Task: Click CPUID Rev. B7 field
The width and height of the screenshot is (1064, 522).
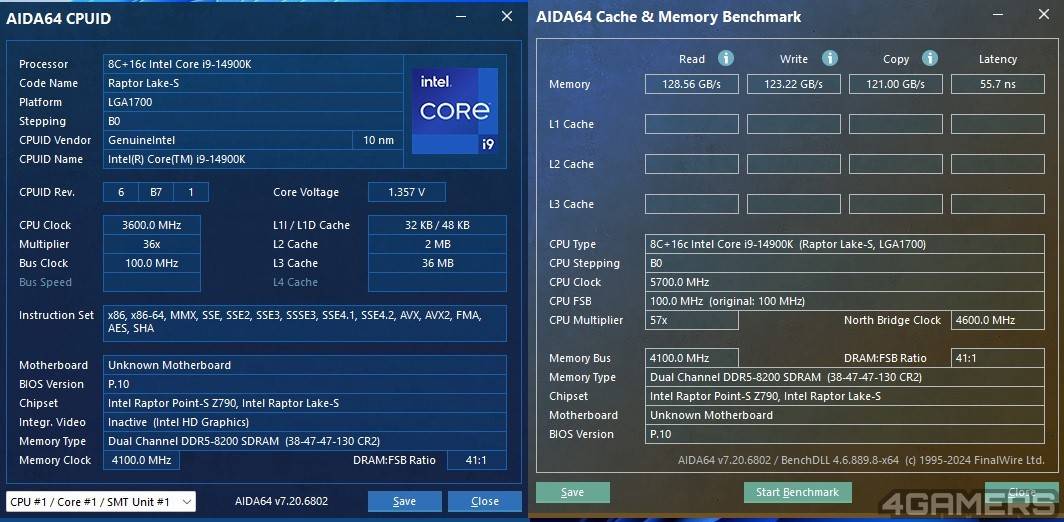Action: pyautogui.click(x=156, y=192)
